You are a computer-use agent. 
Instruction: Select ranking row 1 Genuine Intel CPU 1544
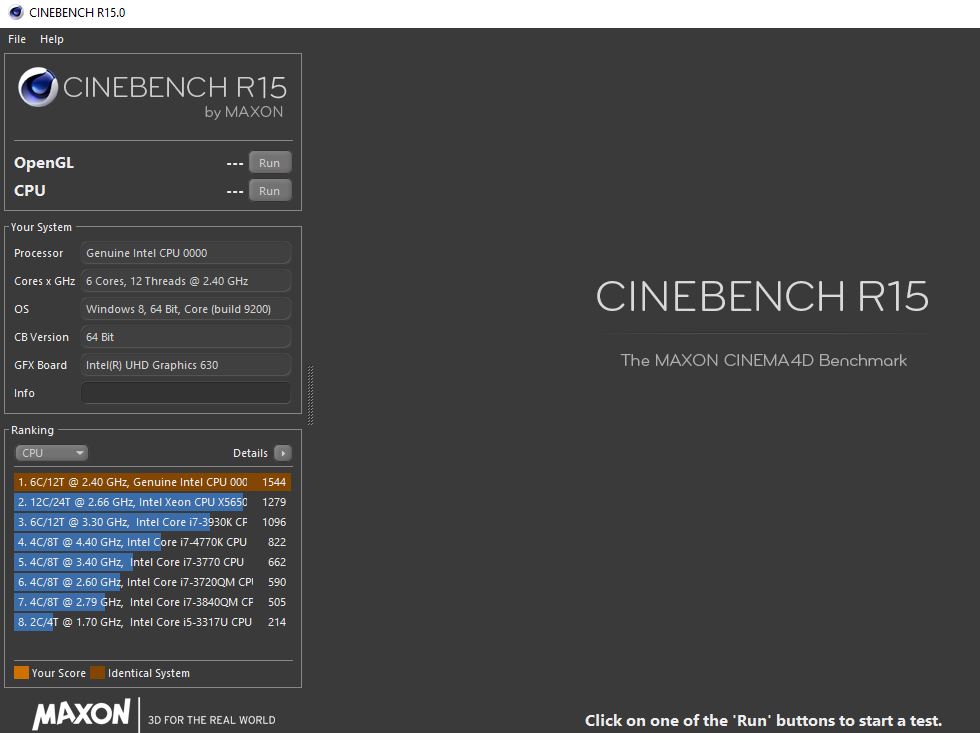[x=152, y=482]
